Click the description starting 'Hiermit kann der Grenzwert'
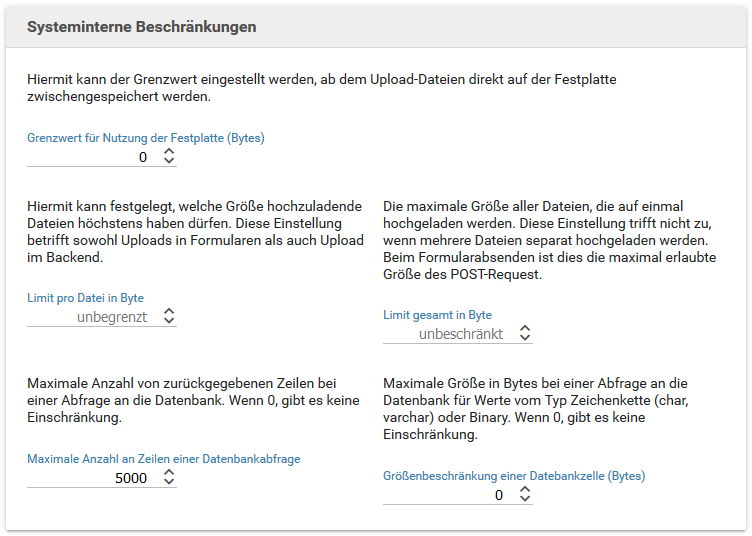The image size is (752, 536). click(x=322, y=88)
